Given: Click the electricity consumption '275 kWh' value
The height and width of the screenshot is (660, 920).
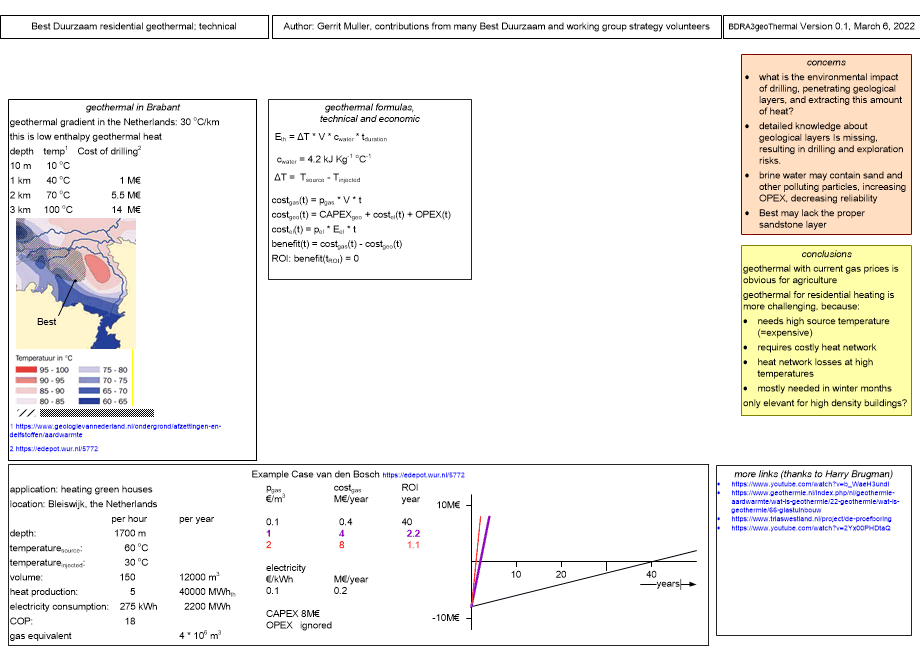Looking at the screenshot, I should 138,607.
